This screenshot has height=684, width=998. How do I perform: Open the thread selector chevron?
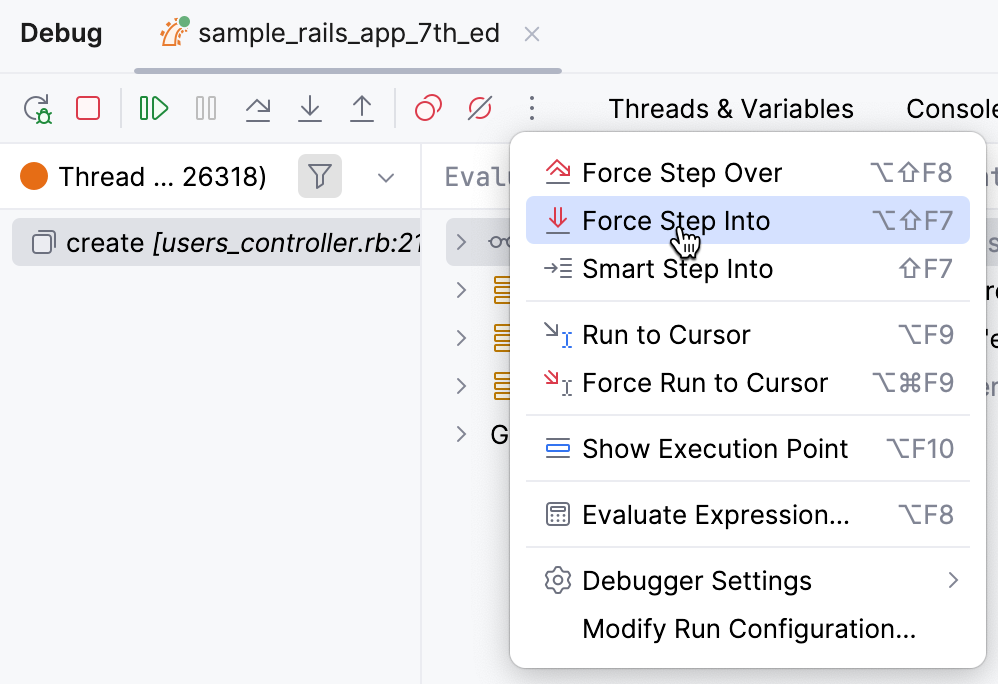click(x=386, y=176)
